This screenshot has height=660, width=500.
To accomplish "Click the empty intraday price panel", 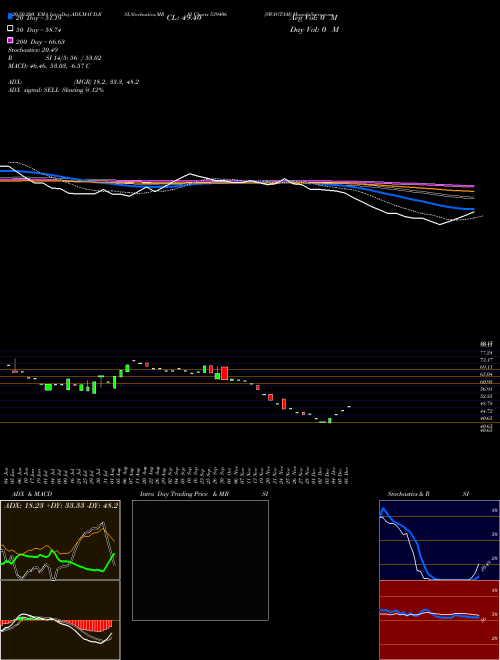I will (200, 560).
